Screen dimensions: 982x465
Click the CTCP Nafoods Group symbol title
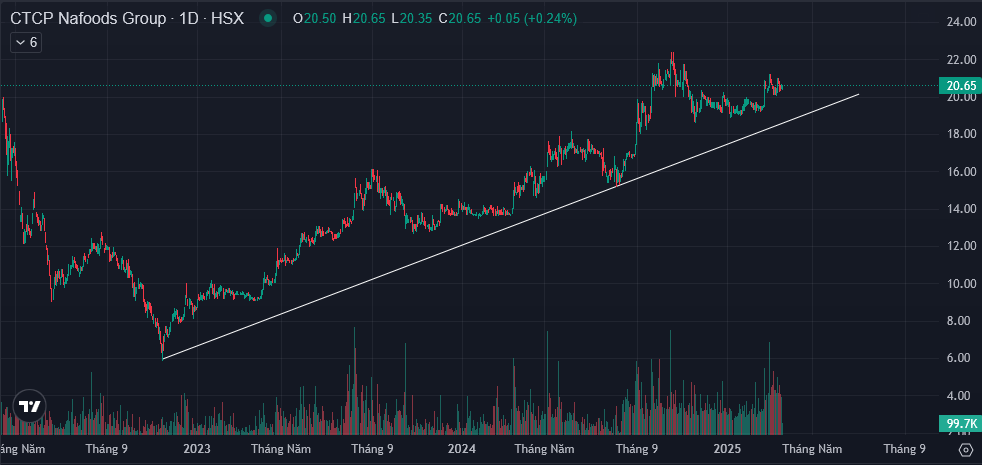click(89, 19)
